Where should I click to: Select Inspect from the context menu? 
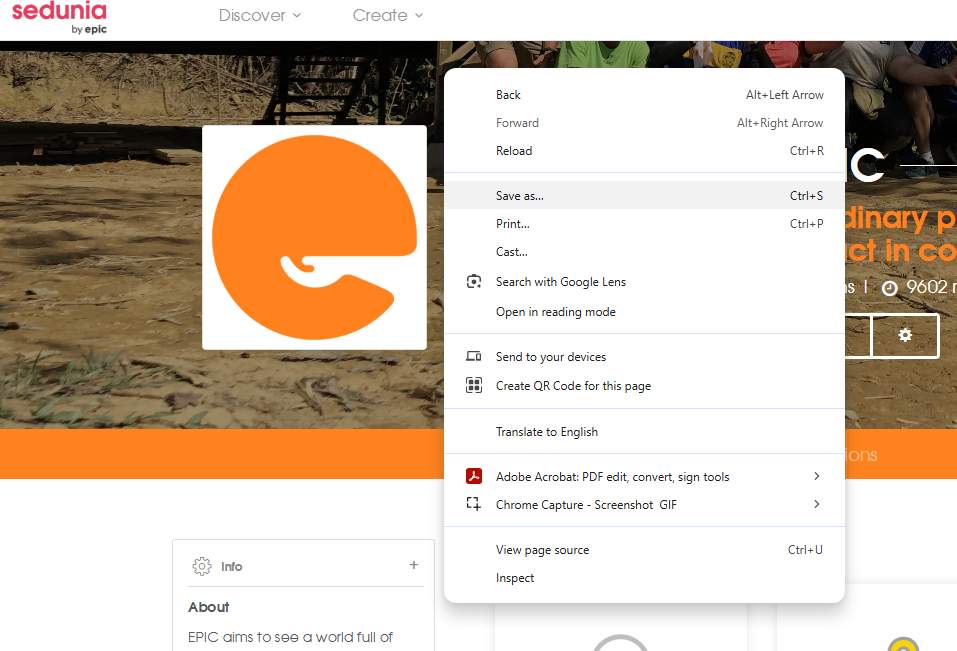tap(515, 578)
